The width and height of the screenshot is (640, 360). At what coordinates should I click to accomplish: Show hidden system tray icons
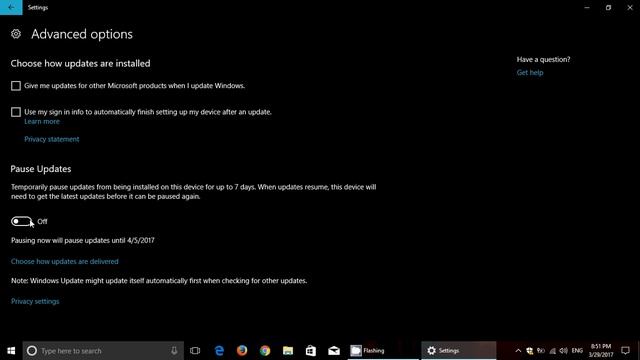pos(518,351)
